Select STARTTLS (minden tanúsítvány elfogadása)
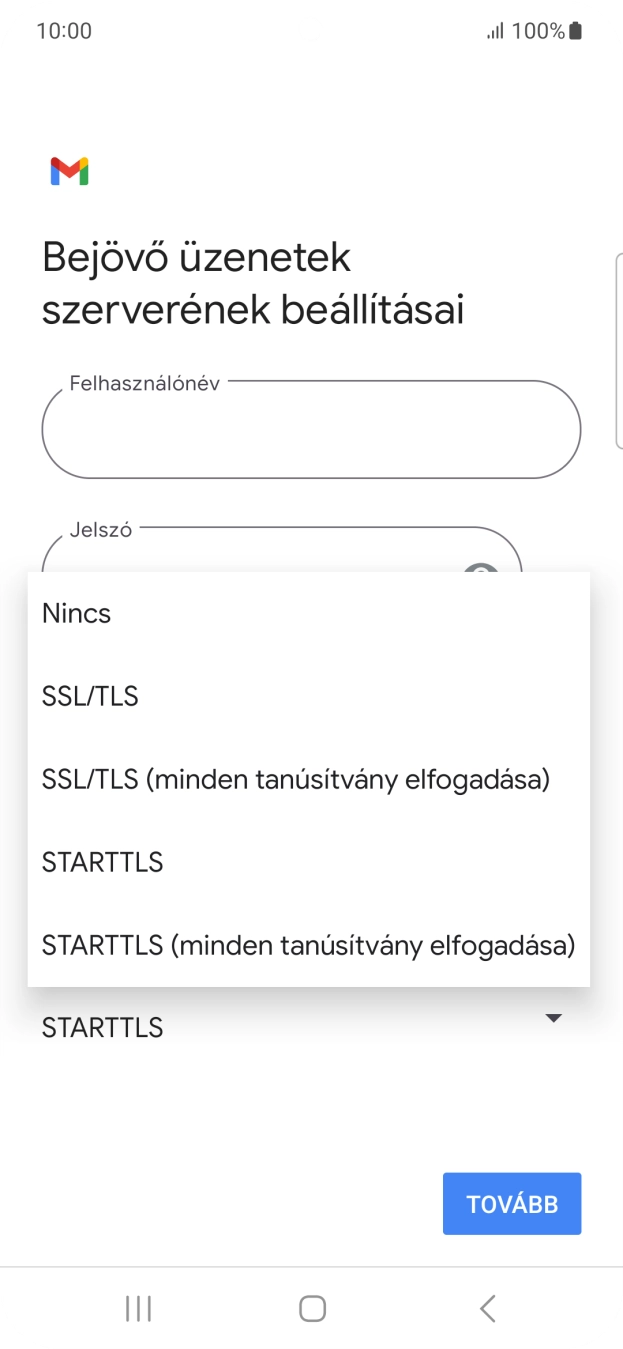The width and height of the screenshot is (623, 1349). [x=307, y=944]
